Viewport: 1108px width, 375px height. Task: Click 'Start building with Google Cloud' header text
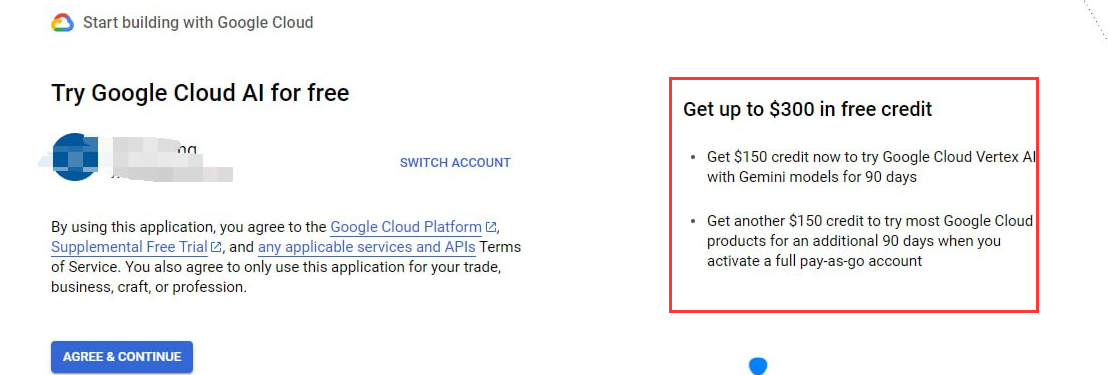[x=198, y=23]
